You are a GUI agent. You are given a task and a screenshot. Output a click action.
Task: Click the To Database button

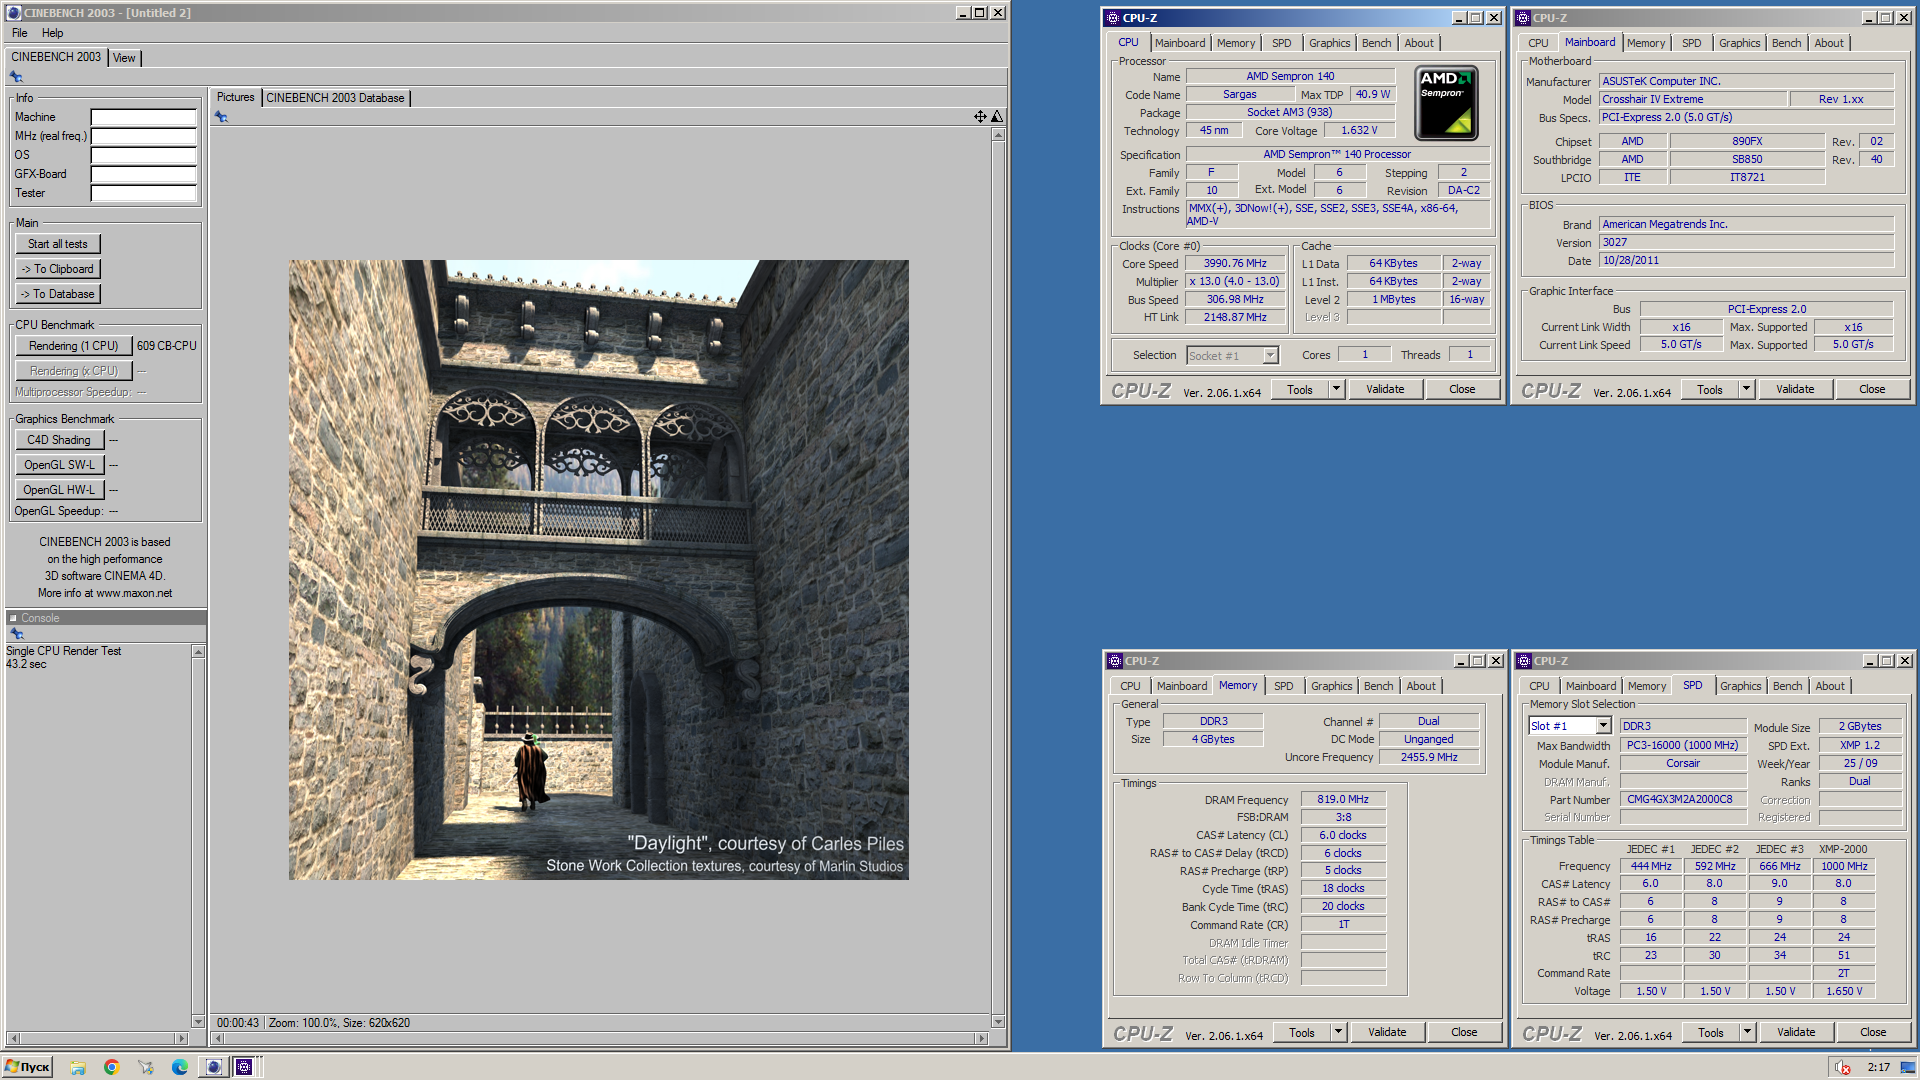(x=58, y=294)
